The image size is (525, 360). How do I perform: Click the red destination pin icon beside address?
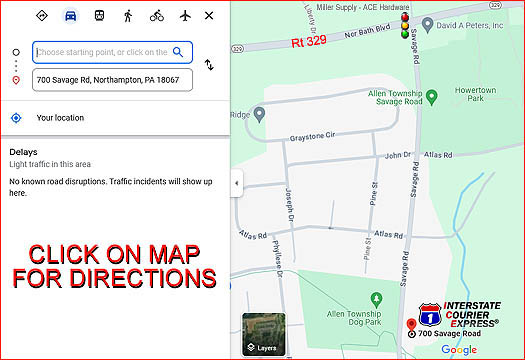click(x=16, y=80)
